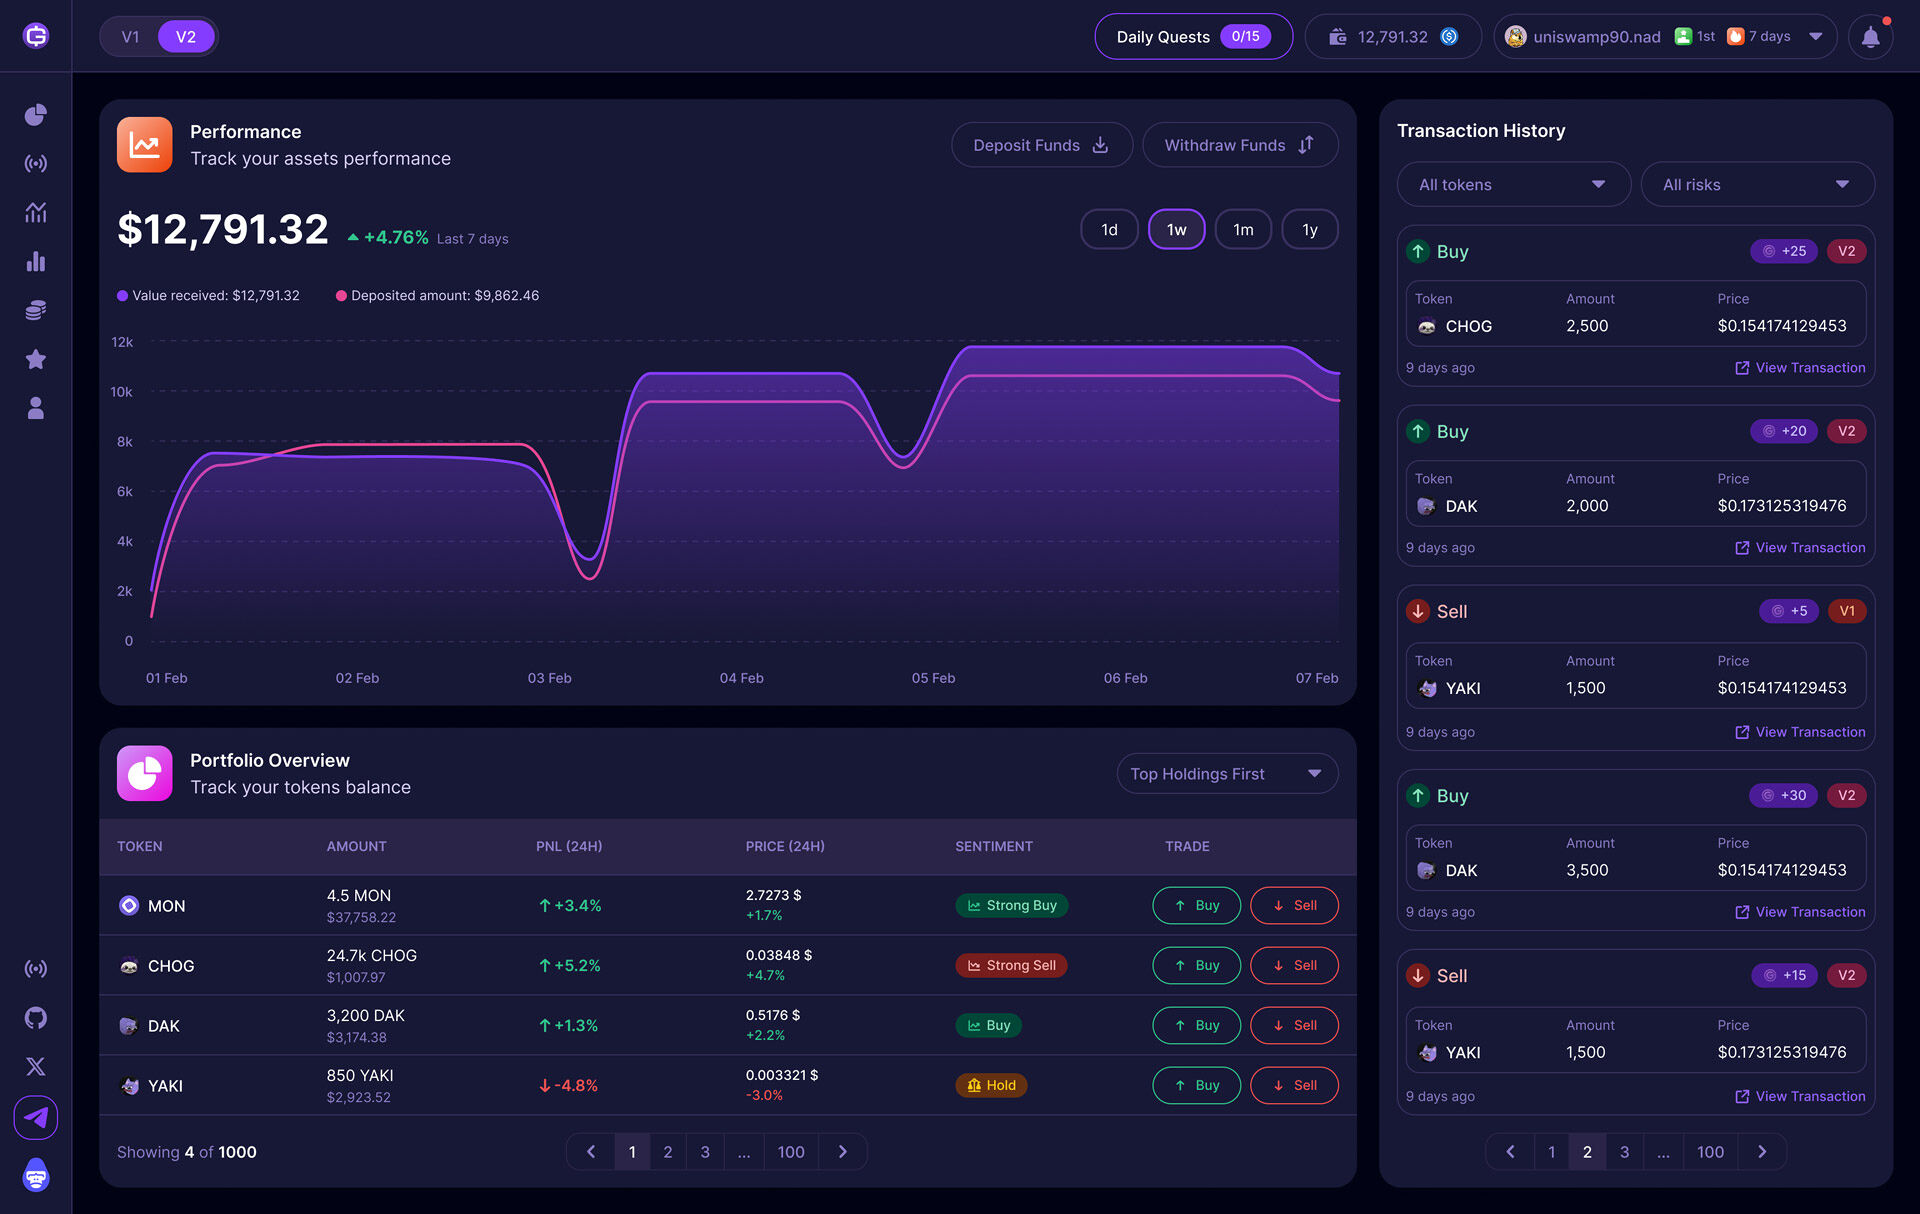Click Sell button for CHOG row

(x=1294, y=965)
